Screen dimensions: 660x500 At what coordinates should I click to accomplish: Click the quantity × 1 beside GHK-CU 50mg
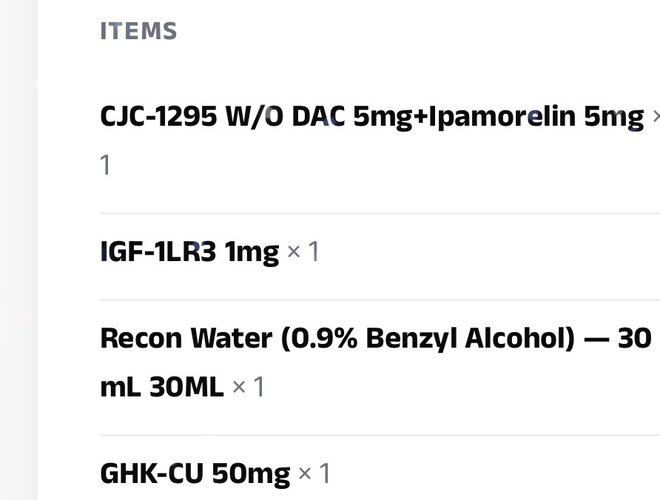[x=314, y=474]
